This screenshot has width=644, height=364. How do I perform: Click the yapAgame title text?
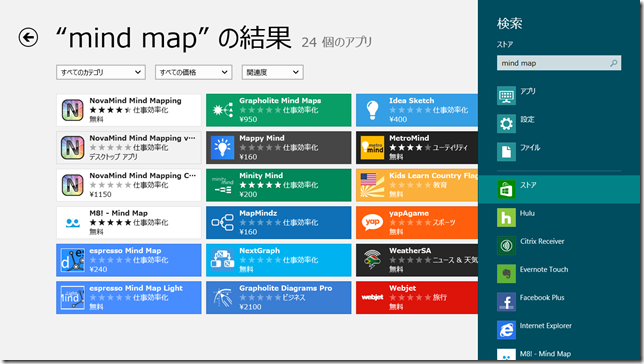tap(409, 213)
